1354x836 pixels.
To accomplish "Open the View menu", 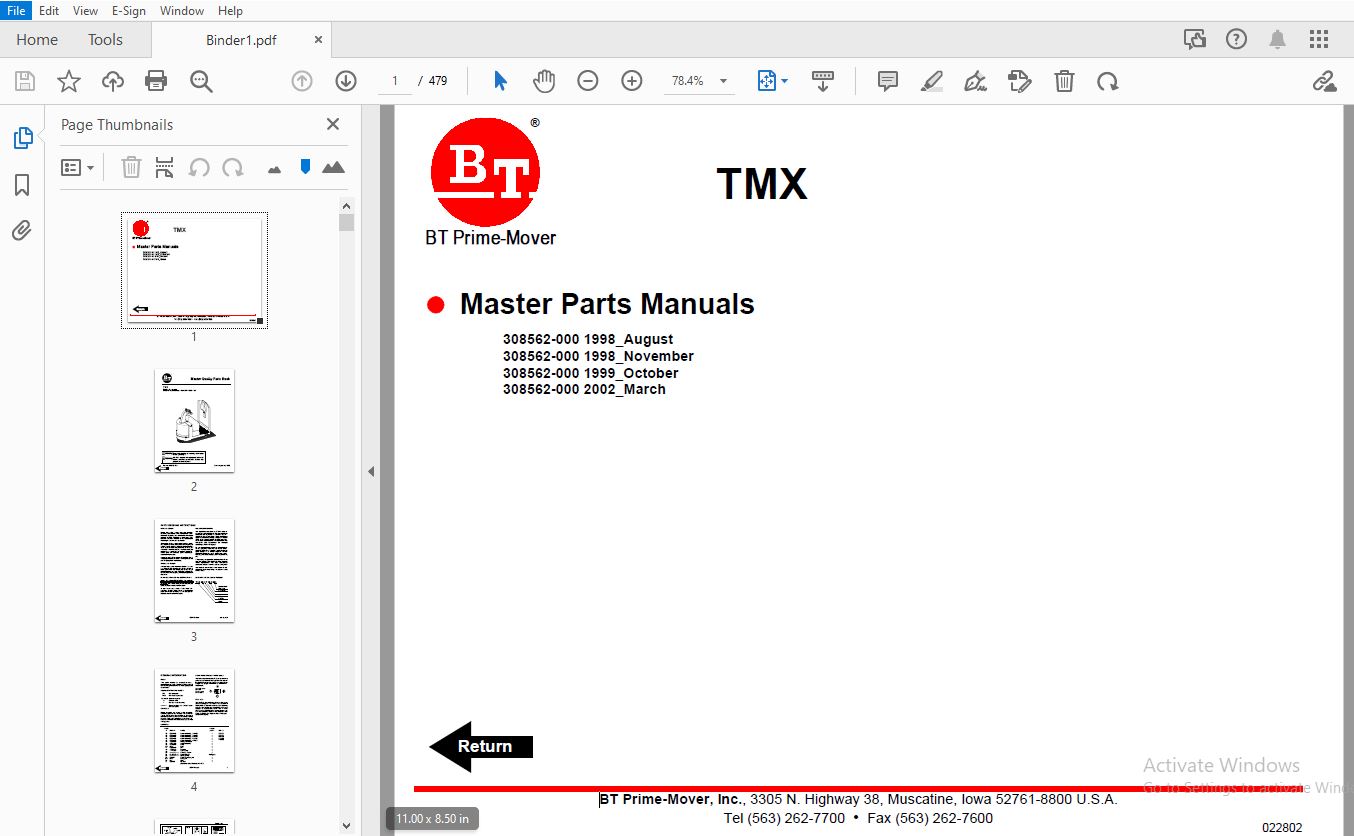I will [x=86, y=10].
